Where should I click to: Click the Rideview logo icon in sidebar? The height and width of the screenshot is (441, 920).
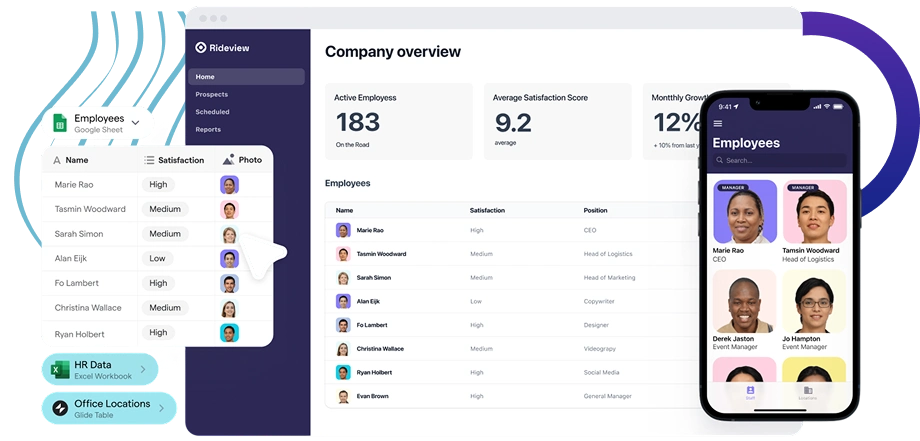point(201,47)
